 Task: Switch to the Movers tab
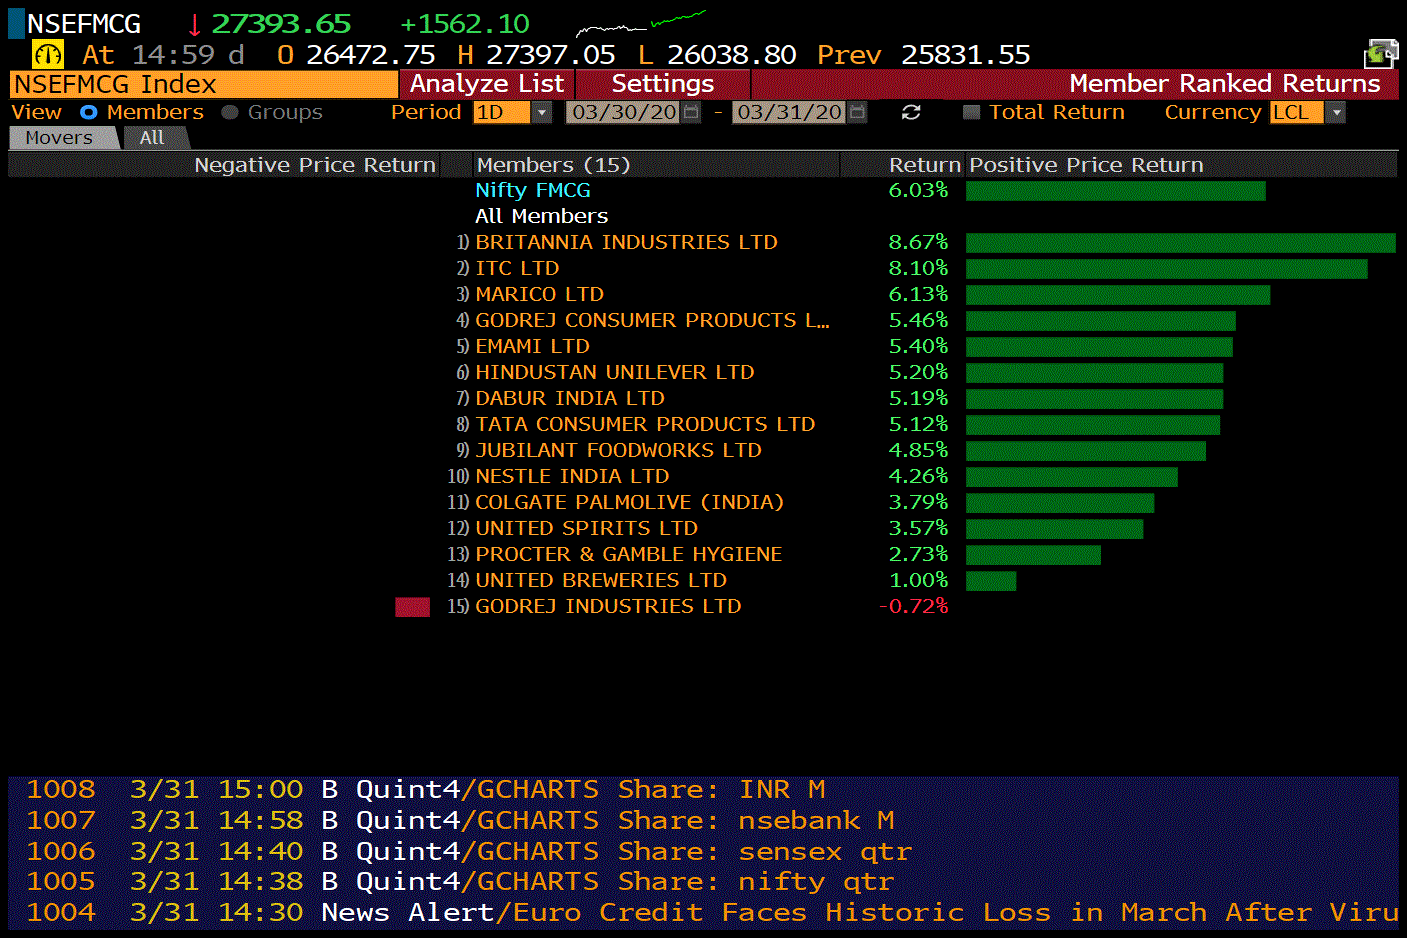point(59,138)
